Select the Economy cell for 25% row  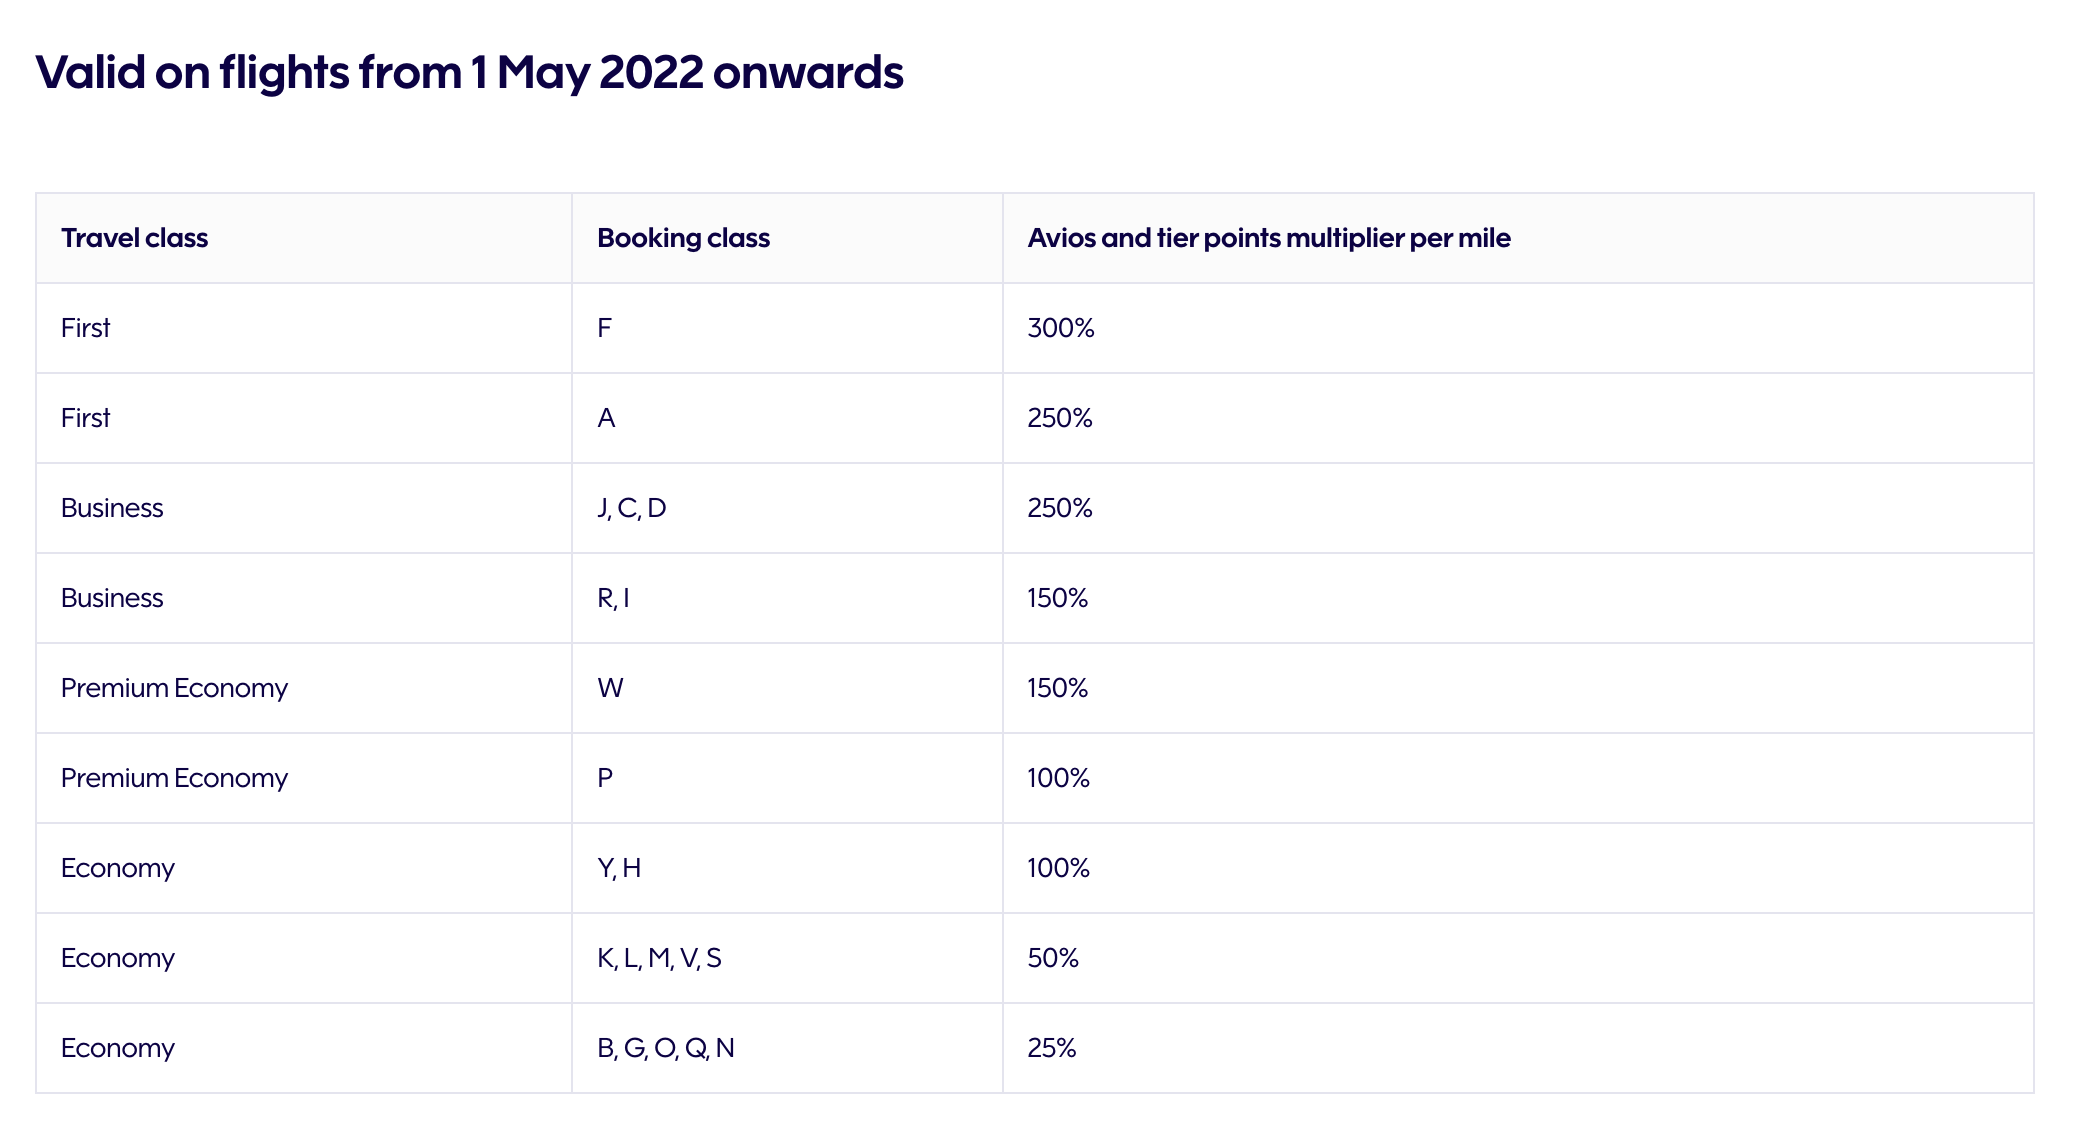(304, 1048)
